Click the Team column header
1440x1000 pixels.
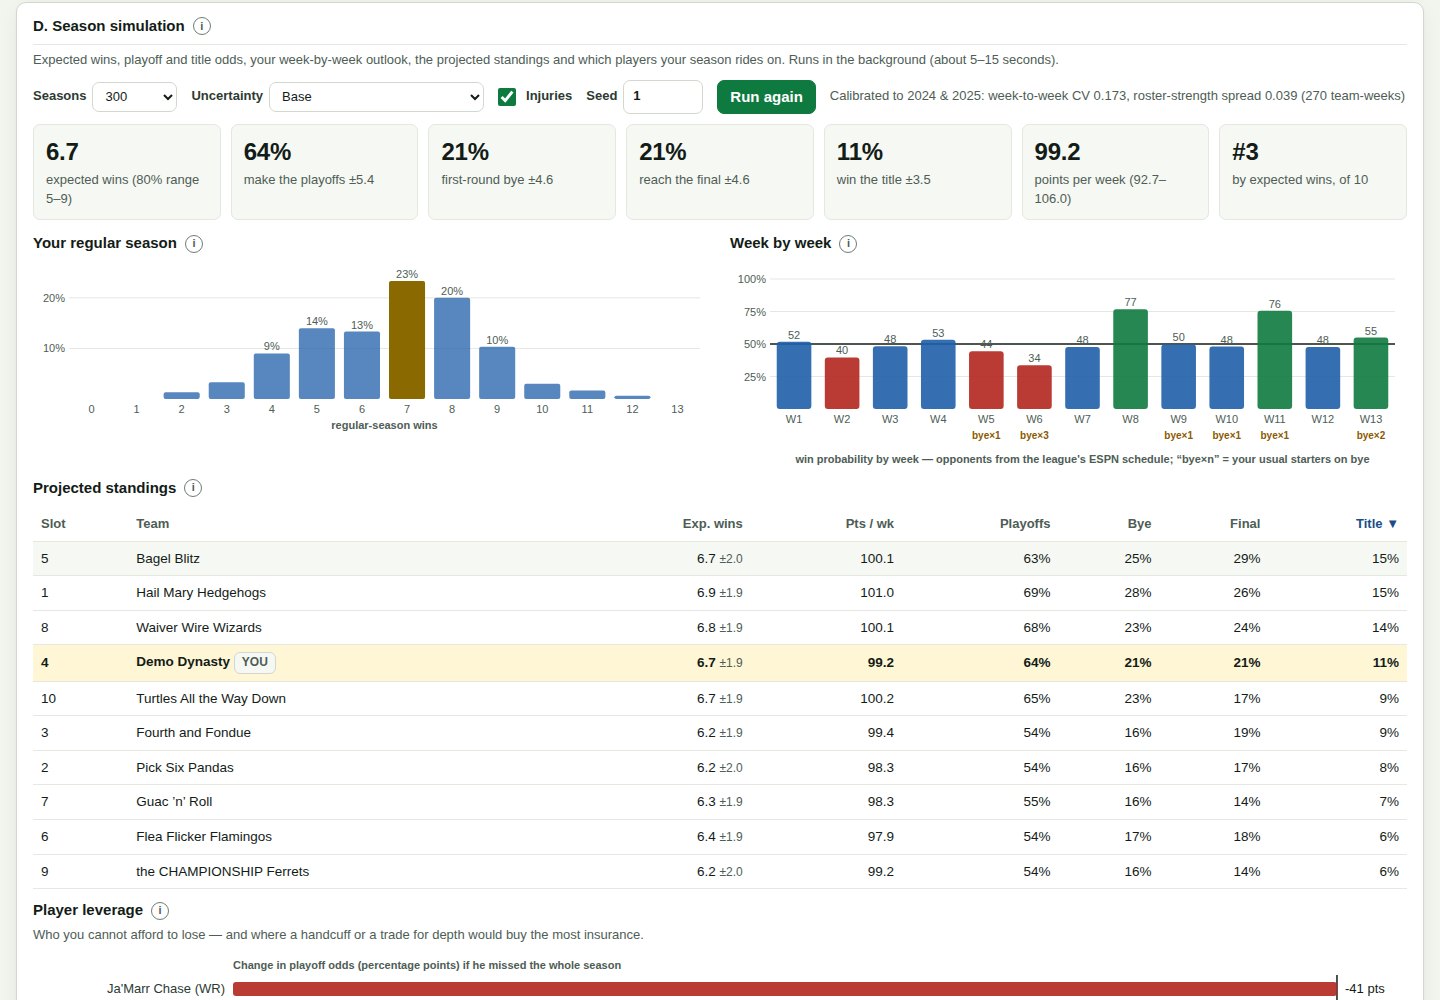pos(153,524)
